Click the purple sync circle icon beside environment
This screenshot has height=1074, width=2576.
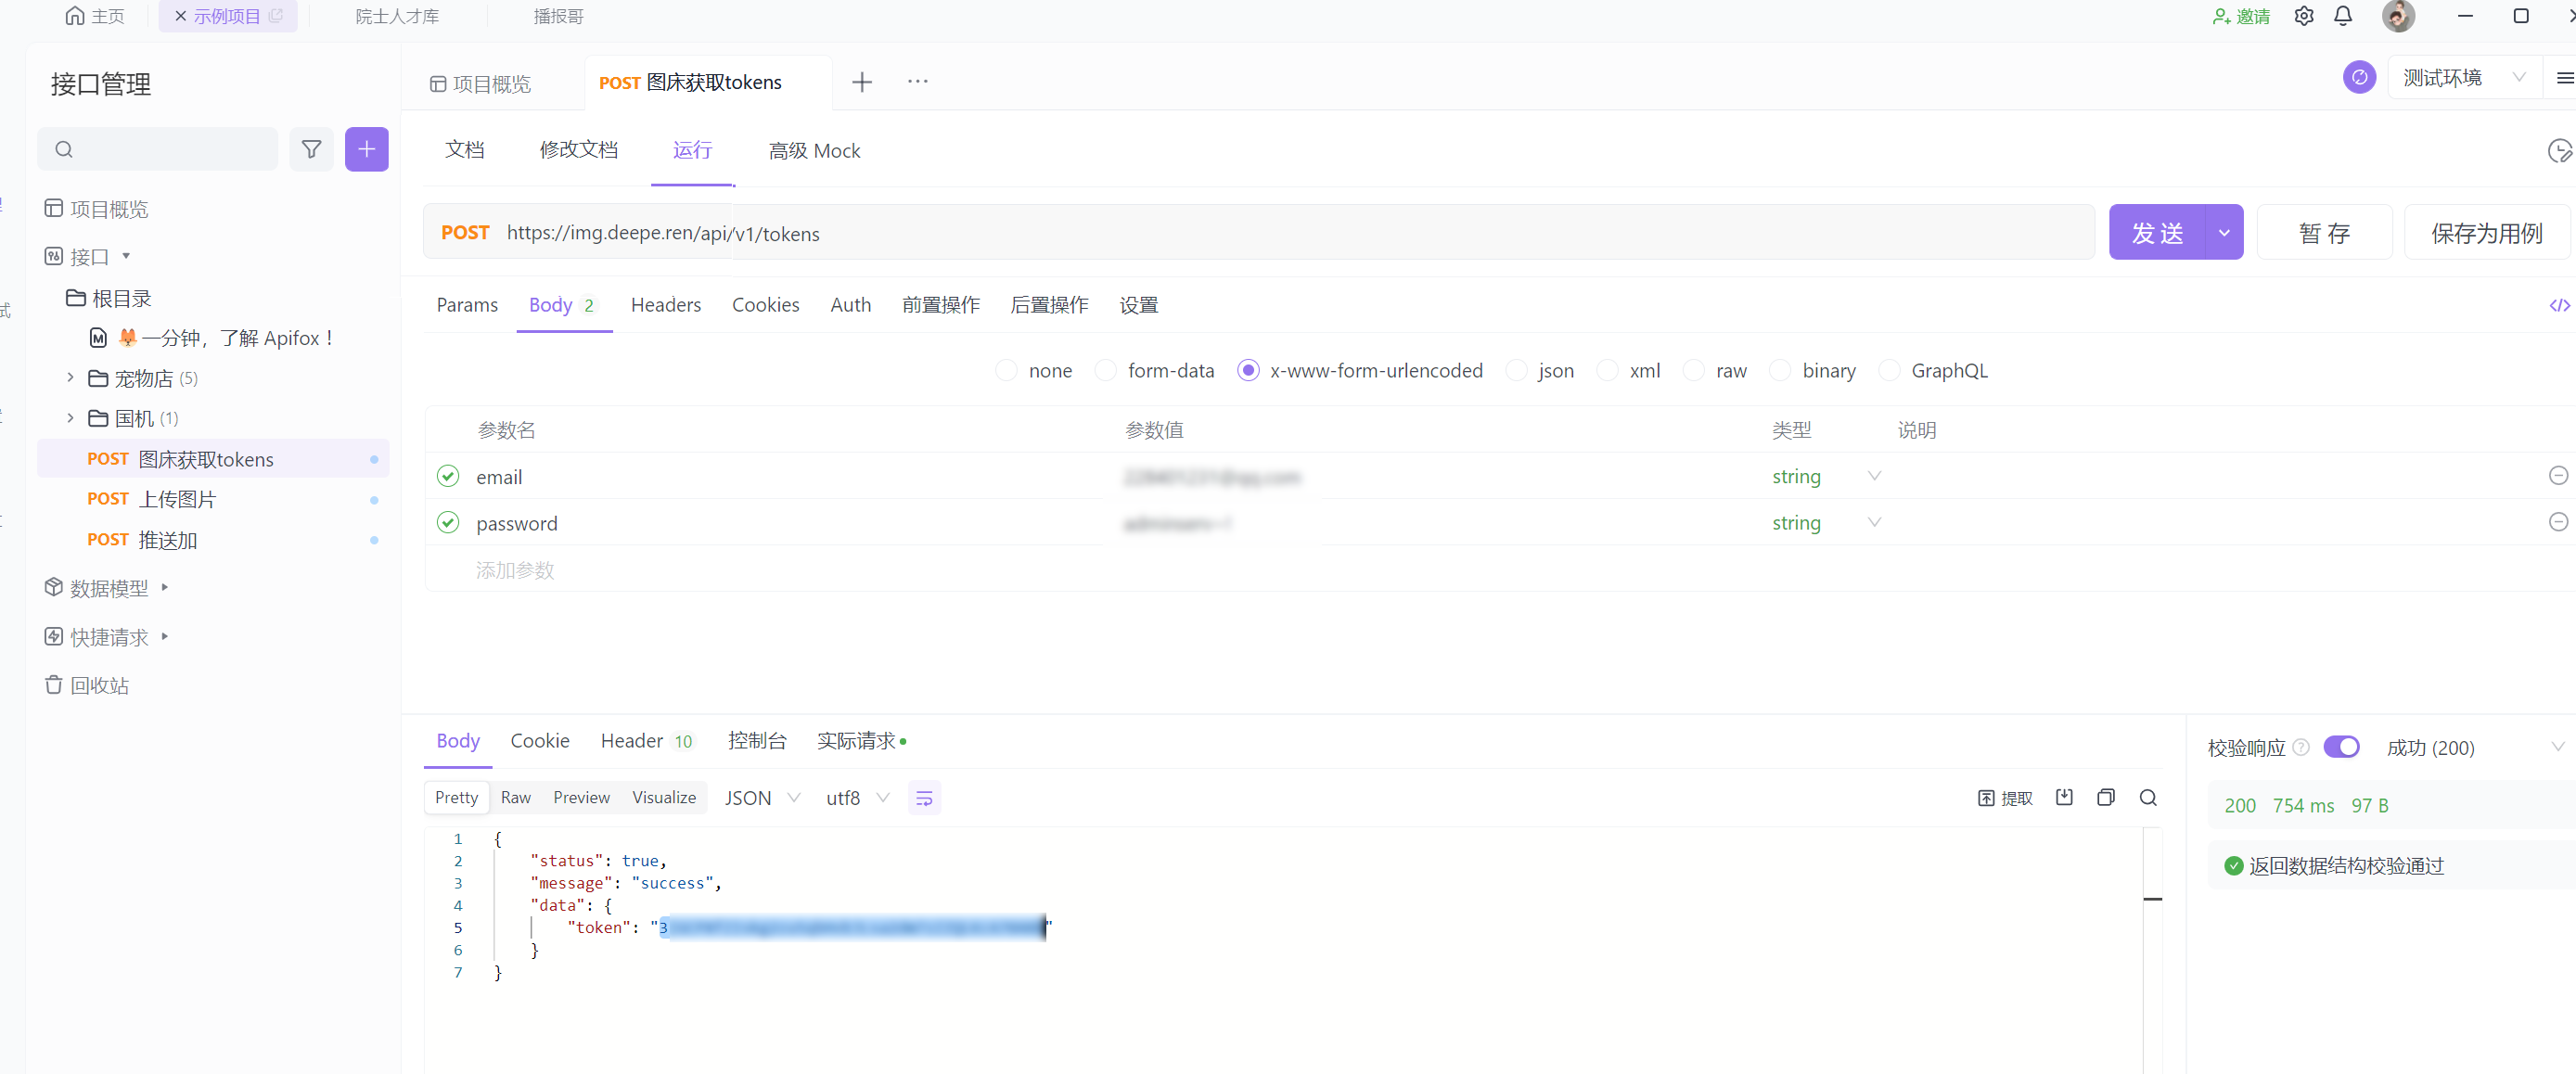(2359, 77)
